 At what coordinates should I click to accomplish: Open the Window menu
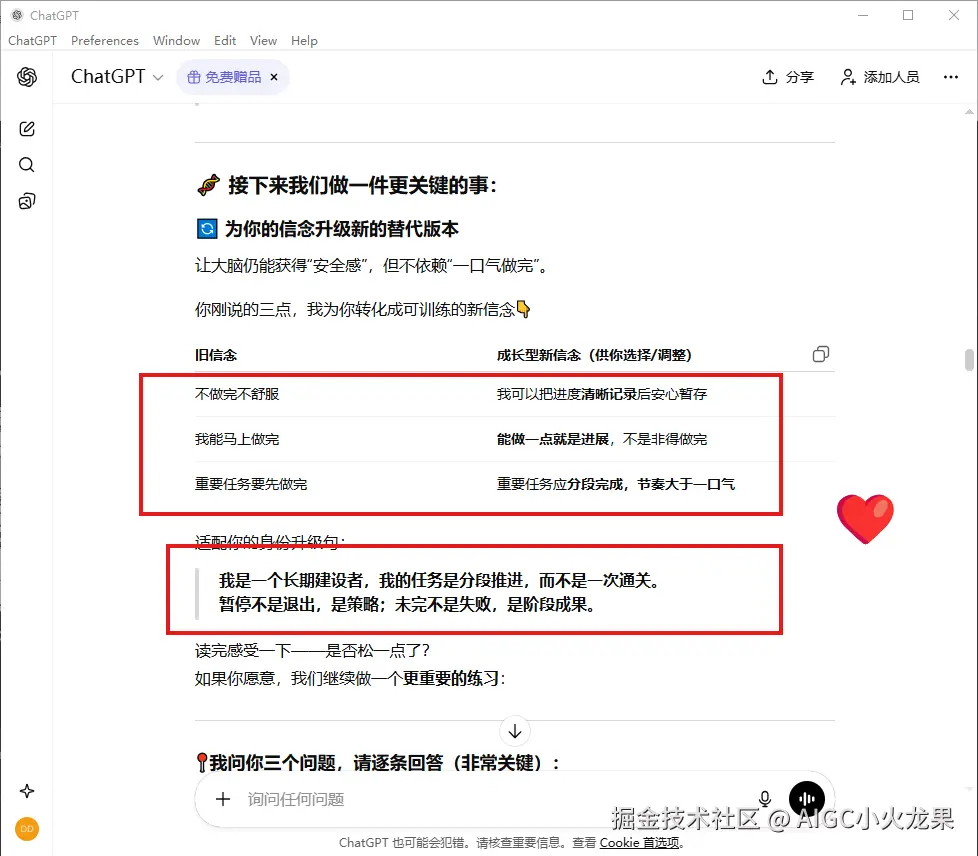[176, 41]
